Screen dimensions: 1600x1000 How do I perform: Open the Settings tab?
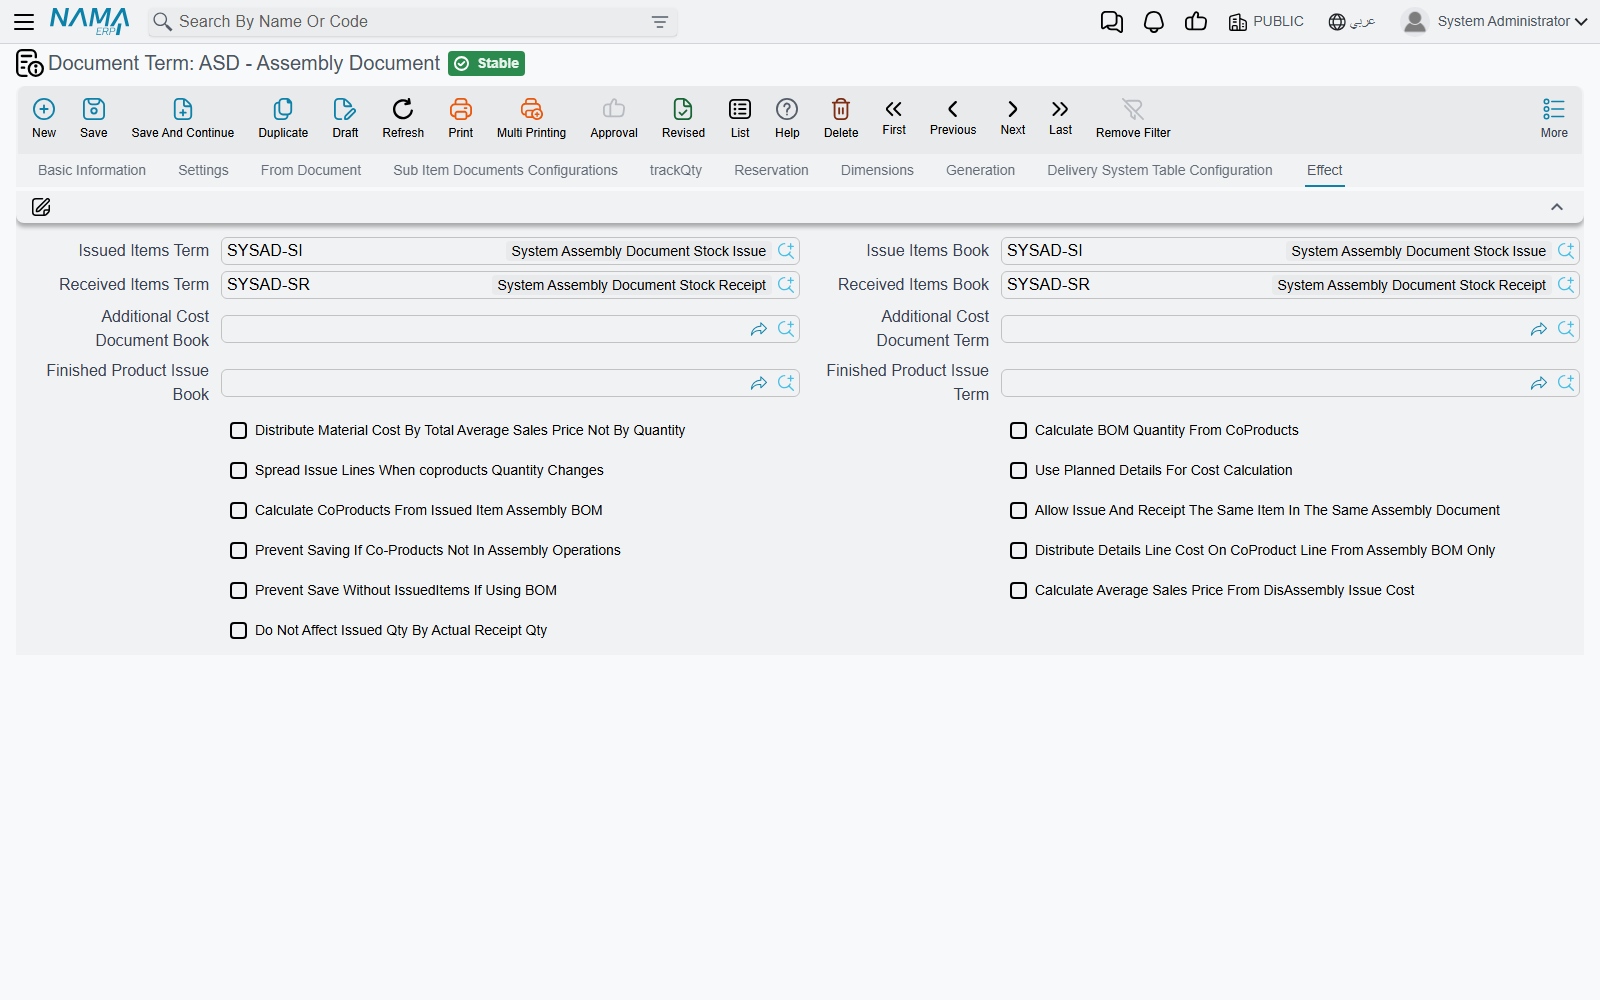203,170
